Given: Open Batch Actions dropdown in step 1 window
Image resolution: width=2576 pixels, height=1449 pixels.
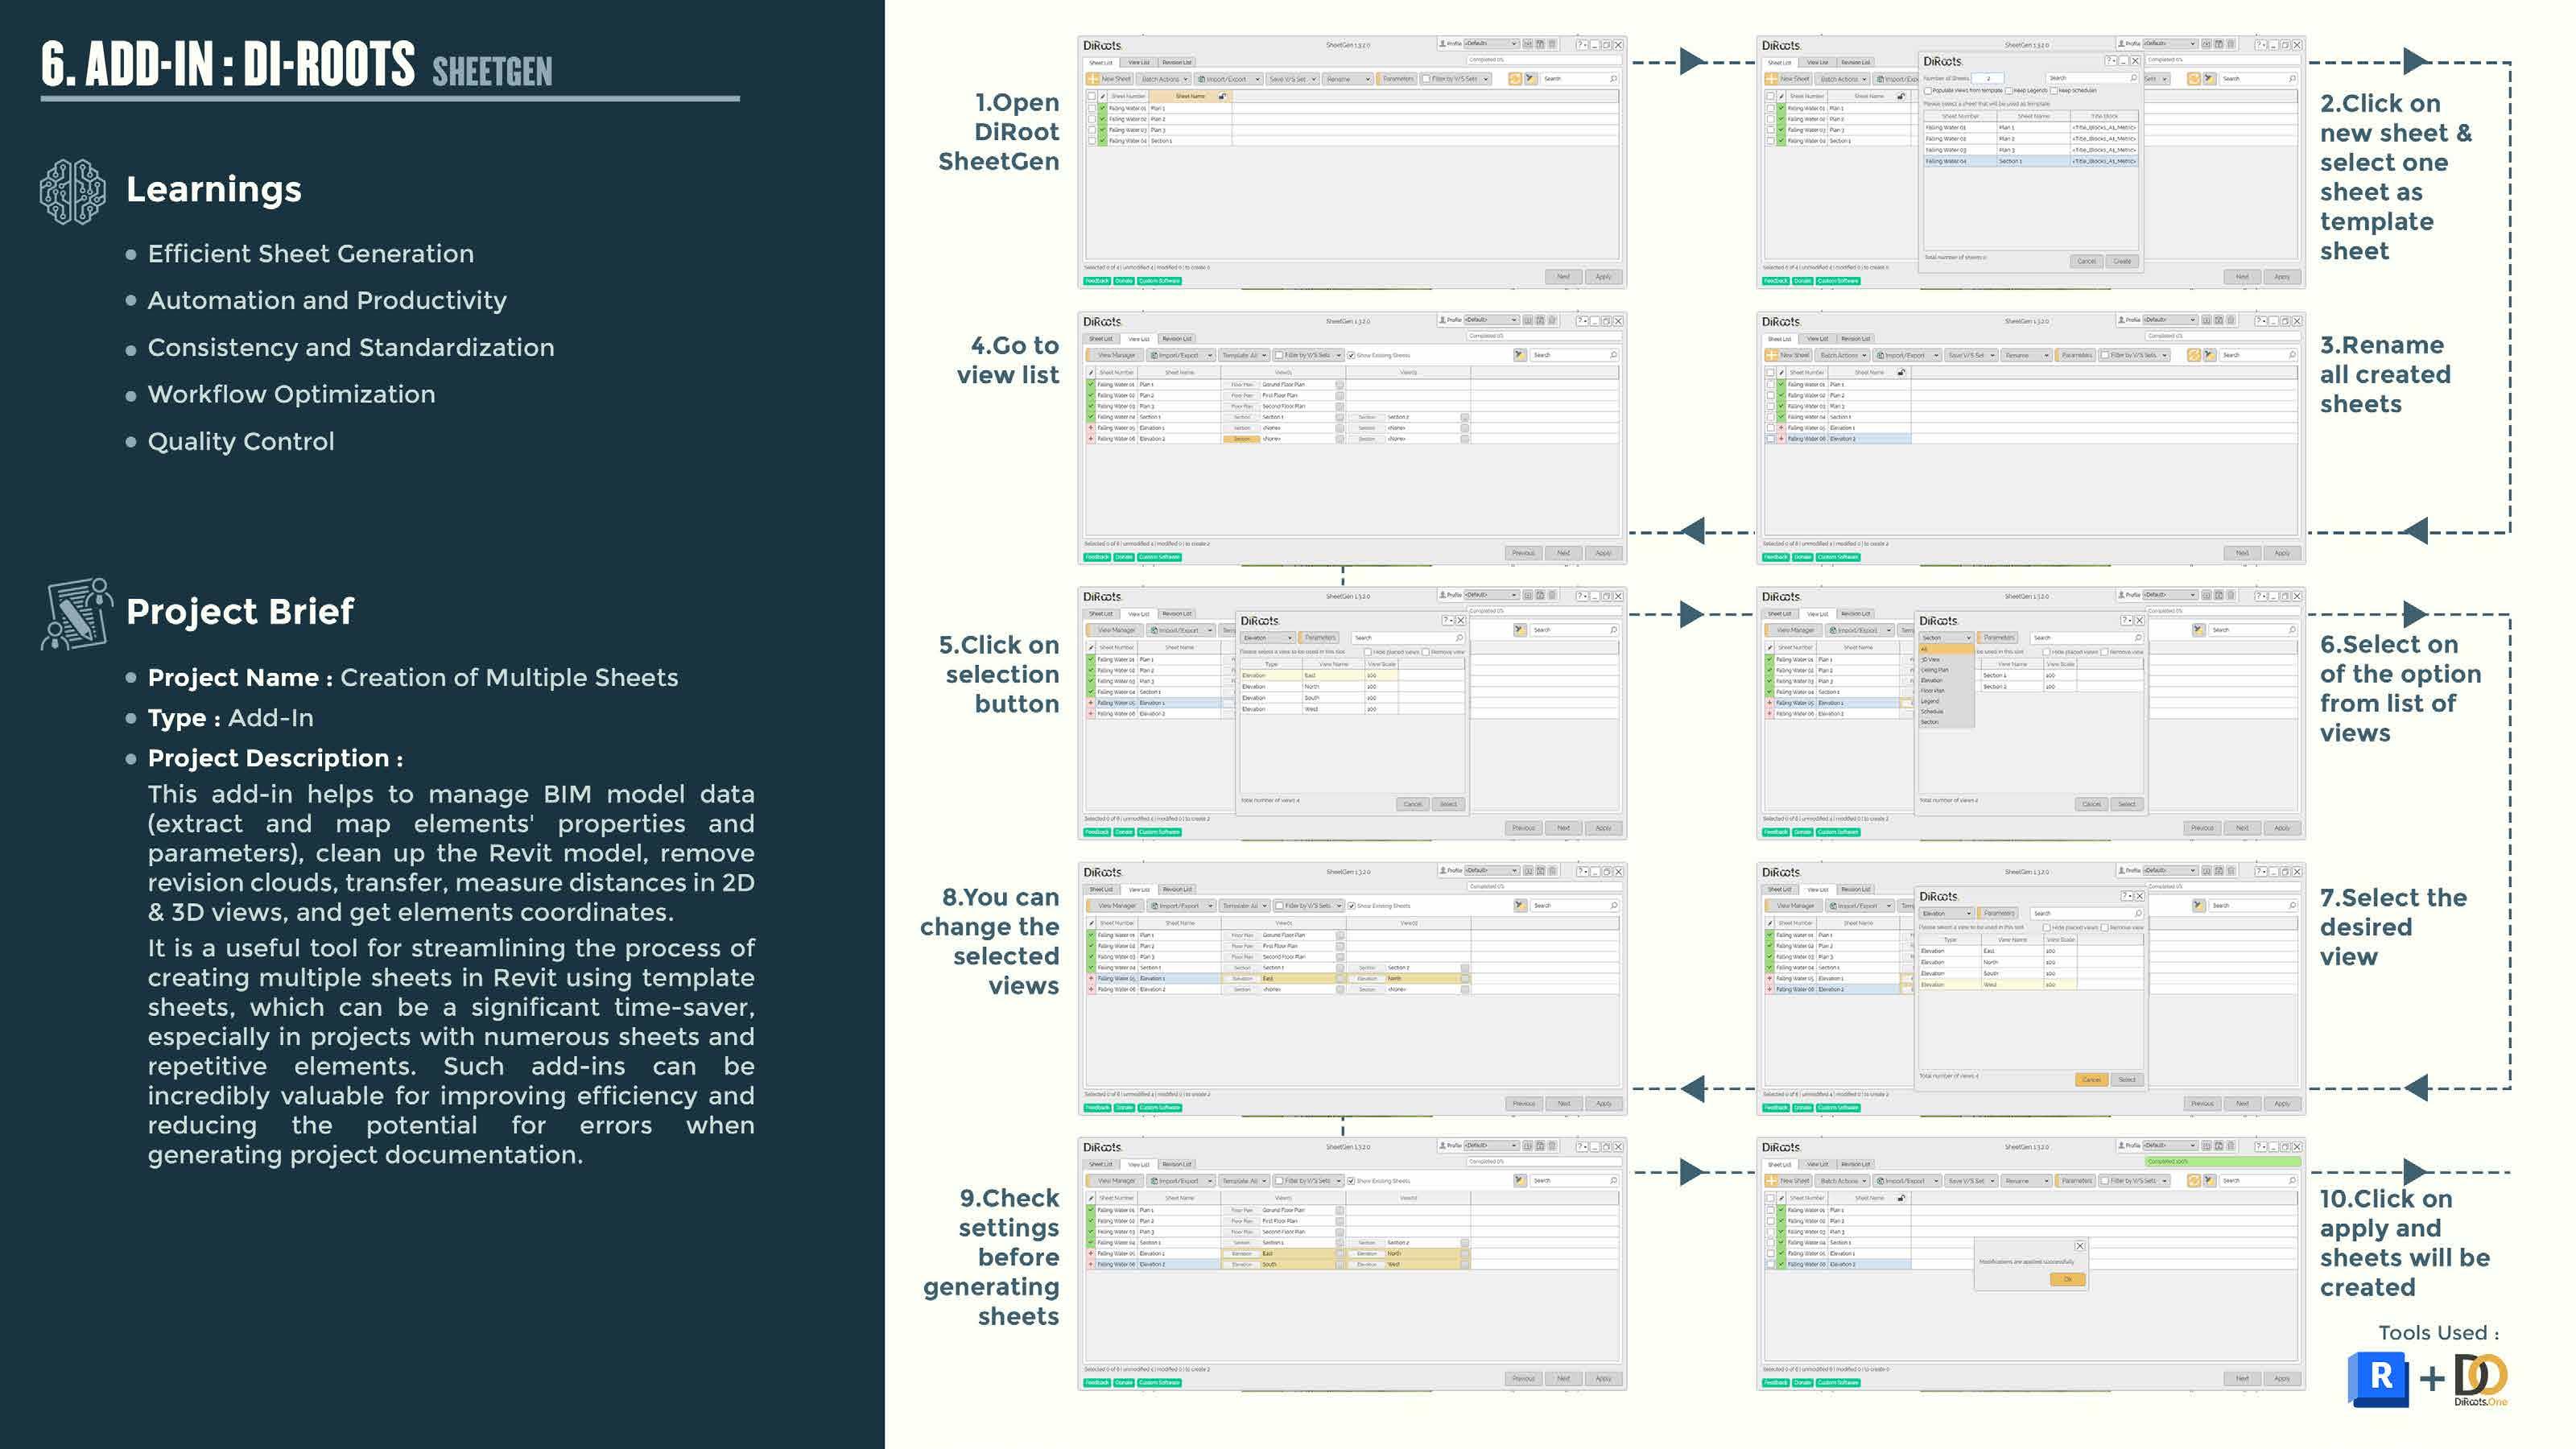Looking at the screenshot, I should point(1165,79).
